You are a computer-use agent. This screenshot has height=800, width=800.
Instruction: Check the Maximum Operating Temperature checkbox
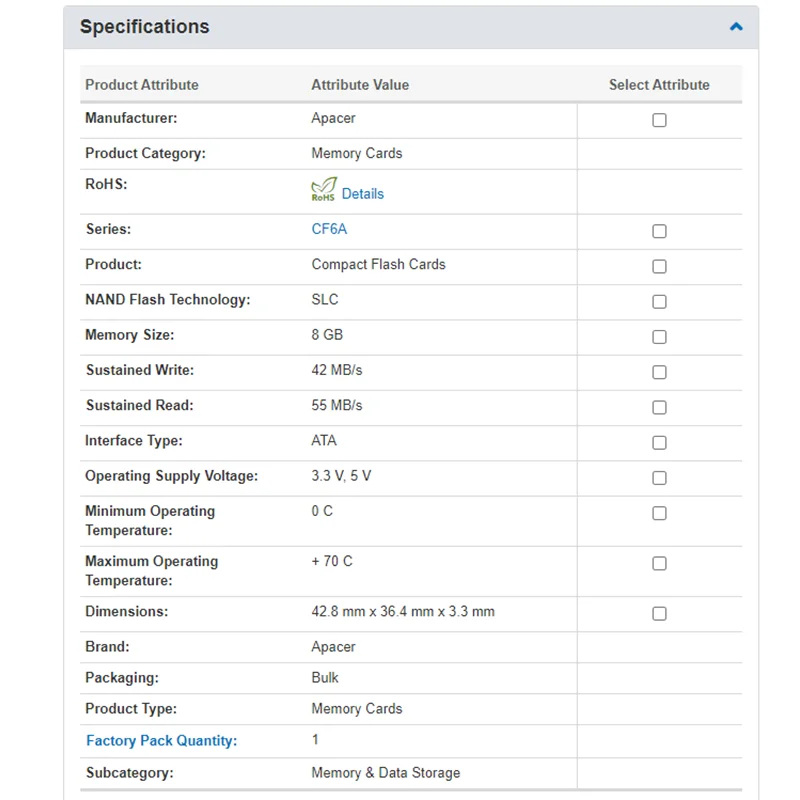tap(659, 563)
